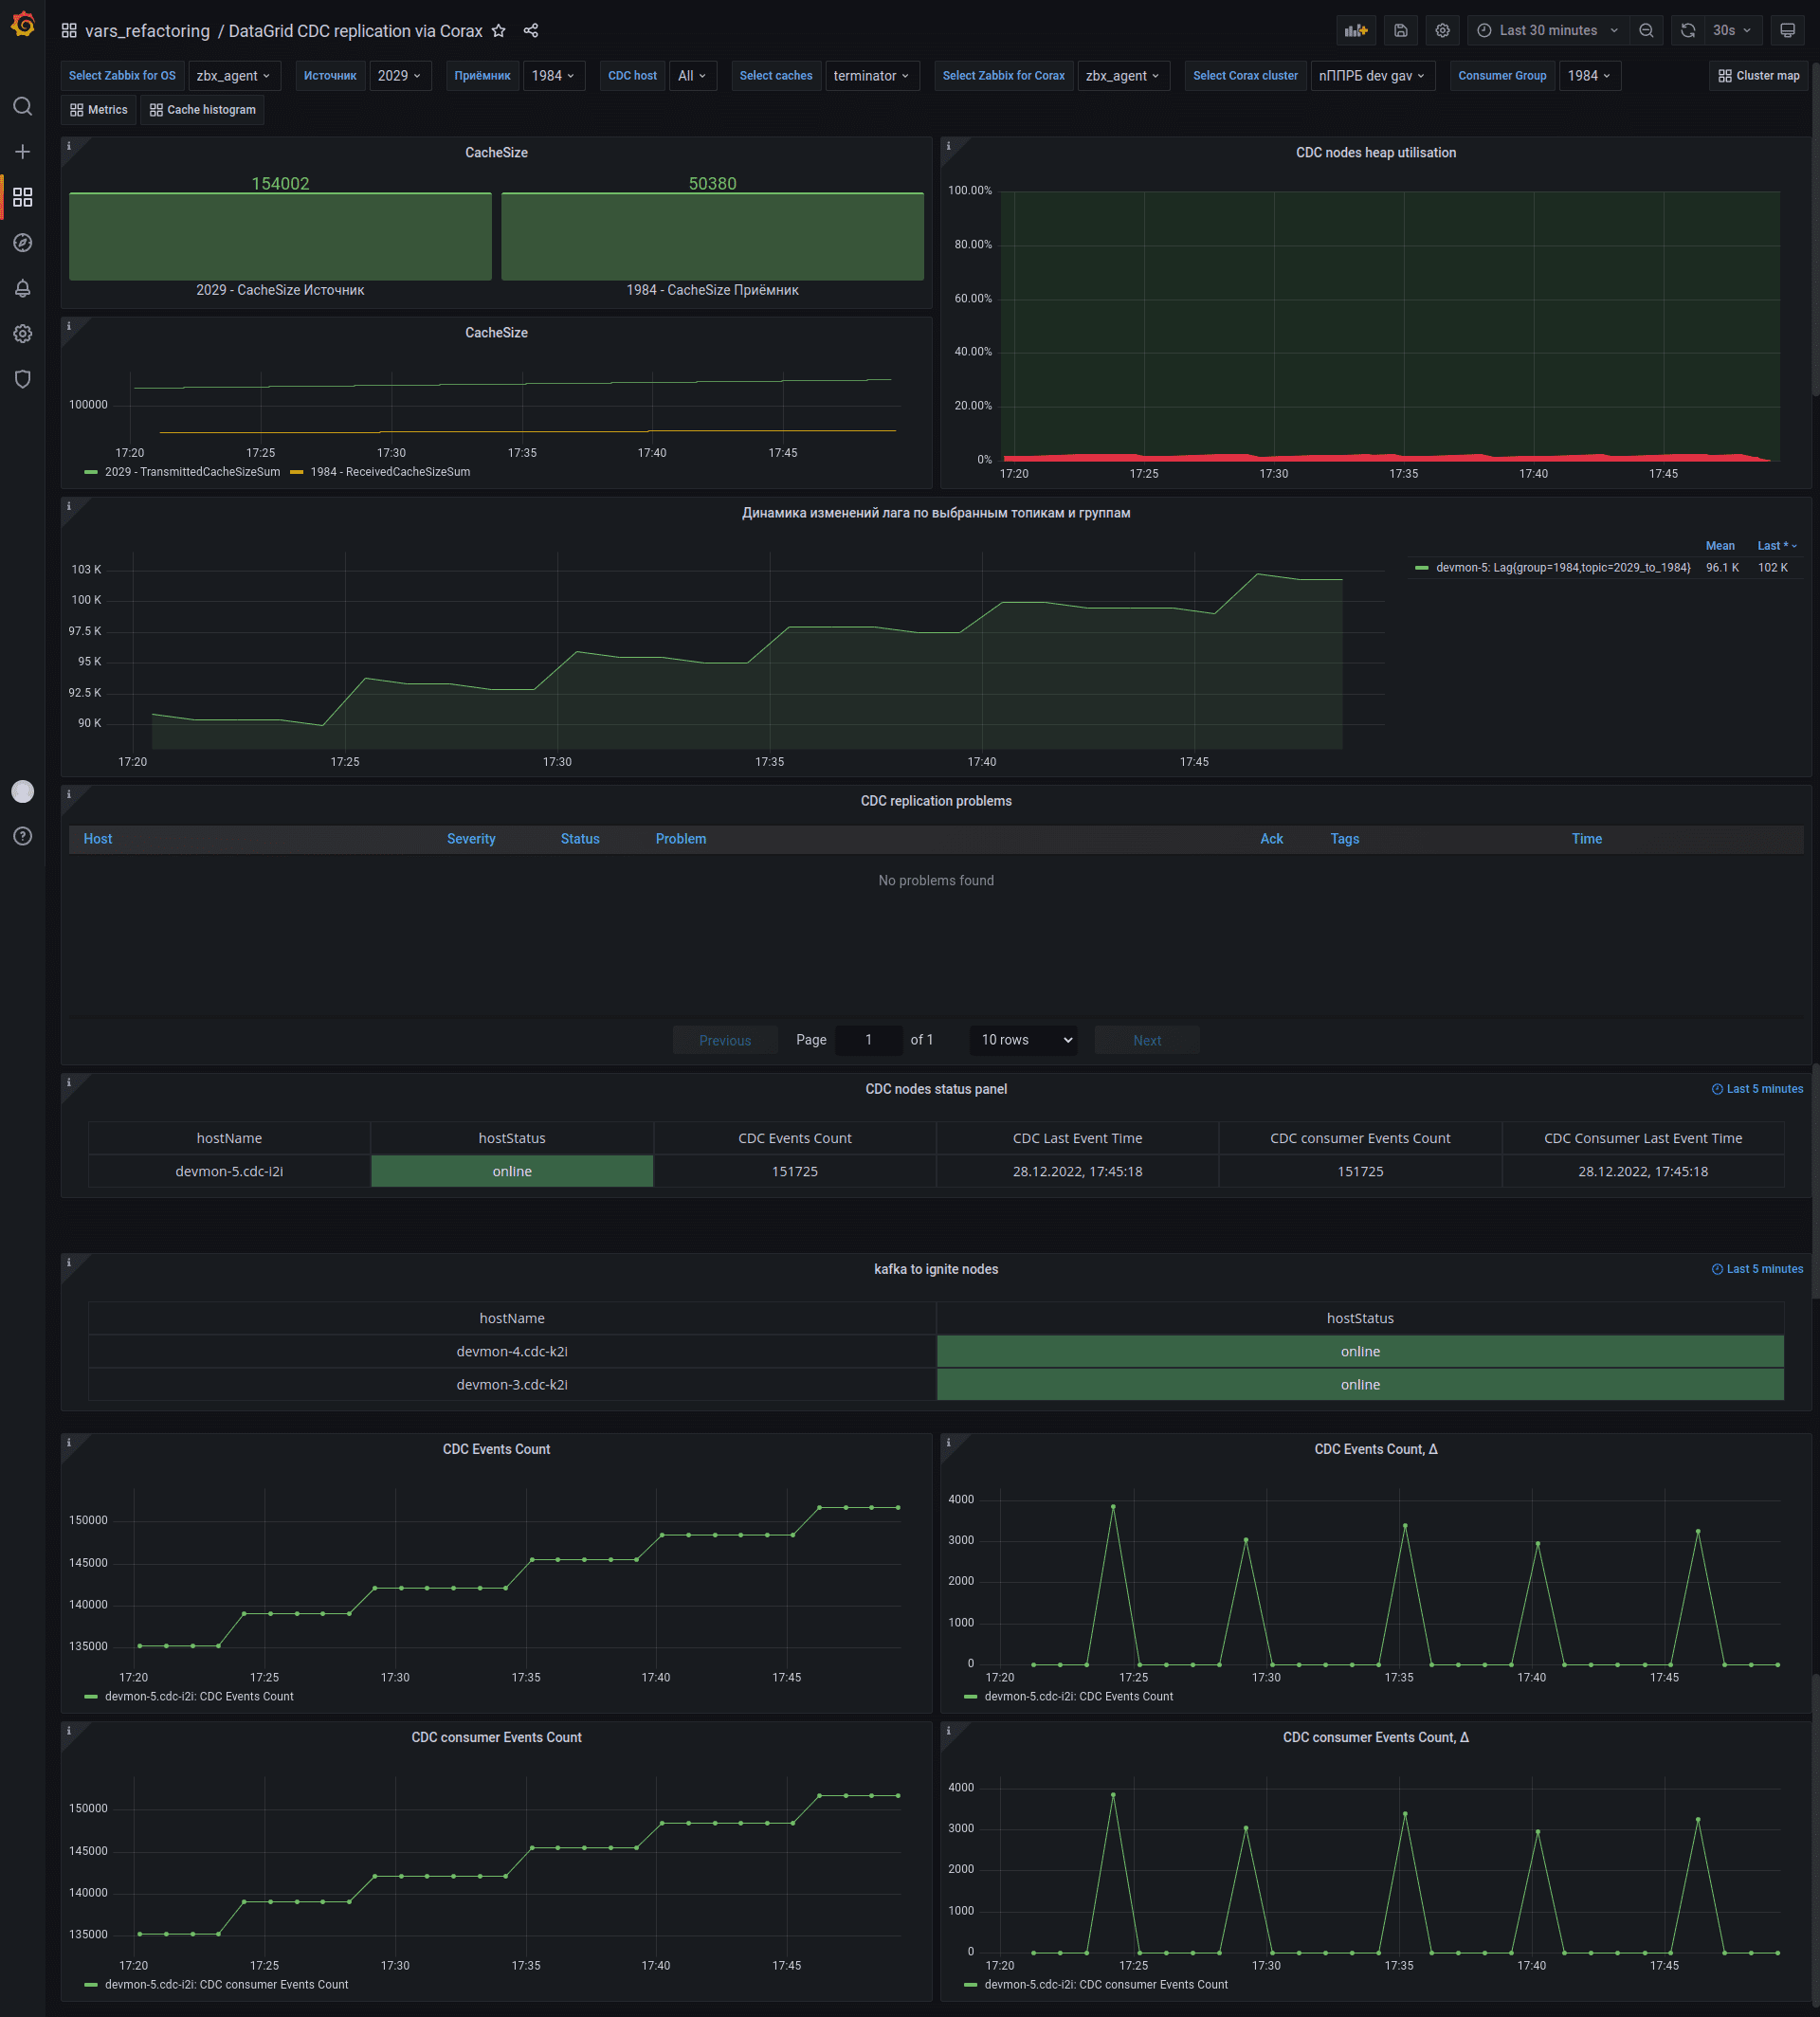Open dashboard settings gear in top bar
The height and width of the screenshot is (2017, 1820).
[1442, 31]
